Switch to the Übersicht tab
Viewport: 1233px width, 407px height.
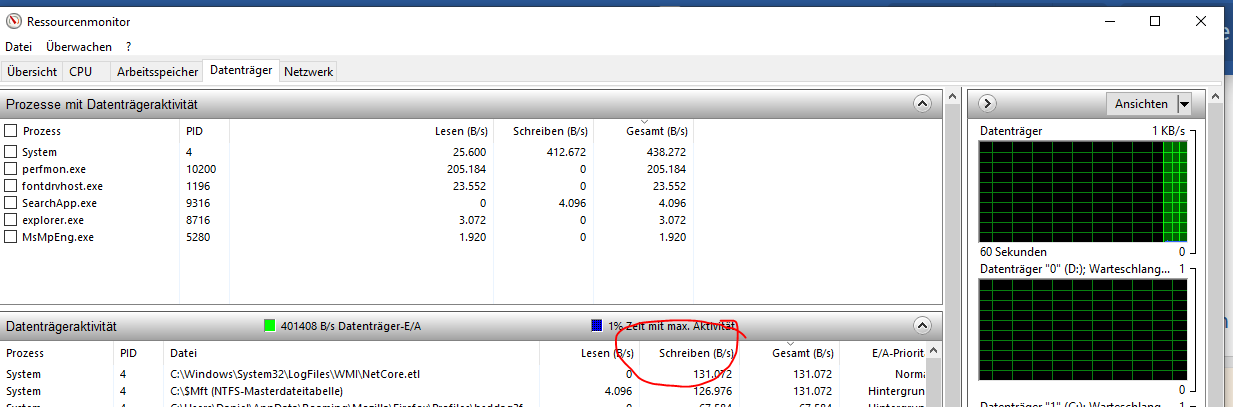(32, 72)
